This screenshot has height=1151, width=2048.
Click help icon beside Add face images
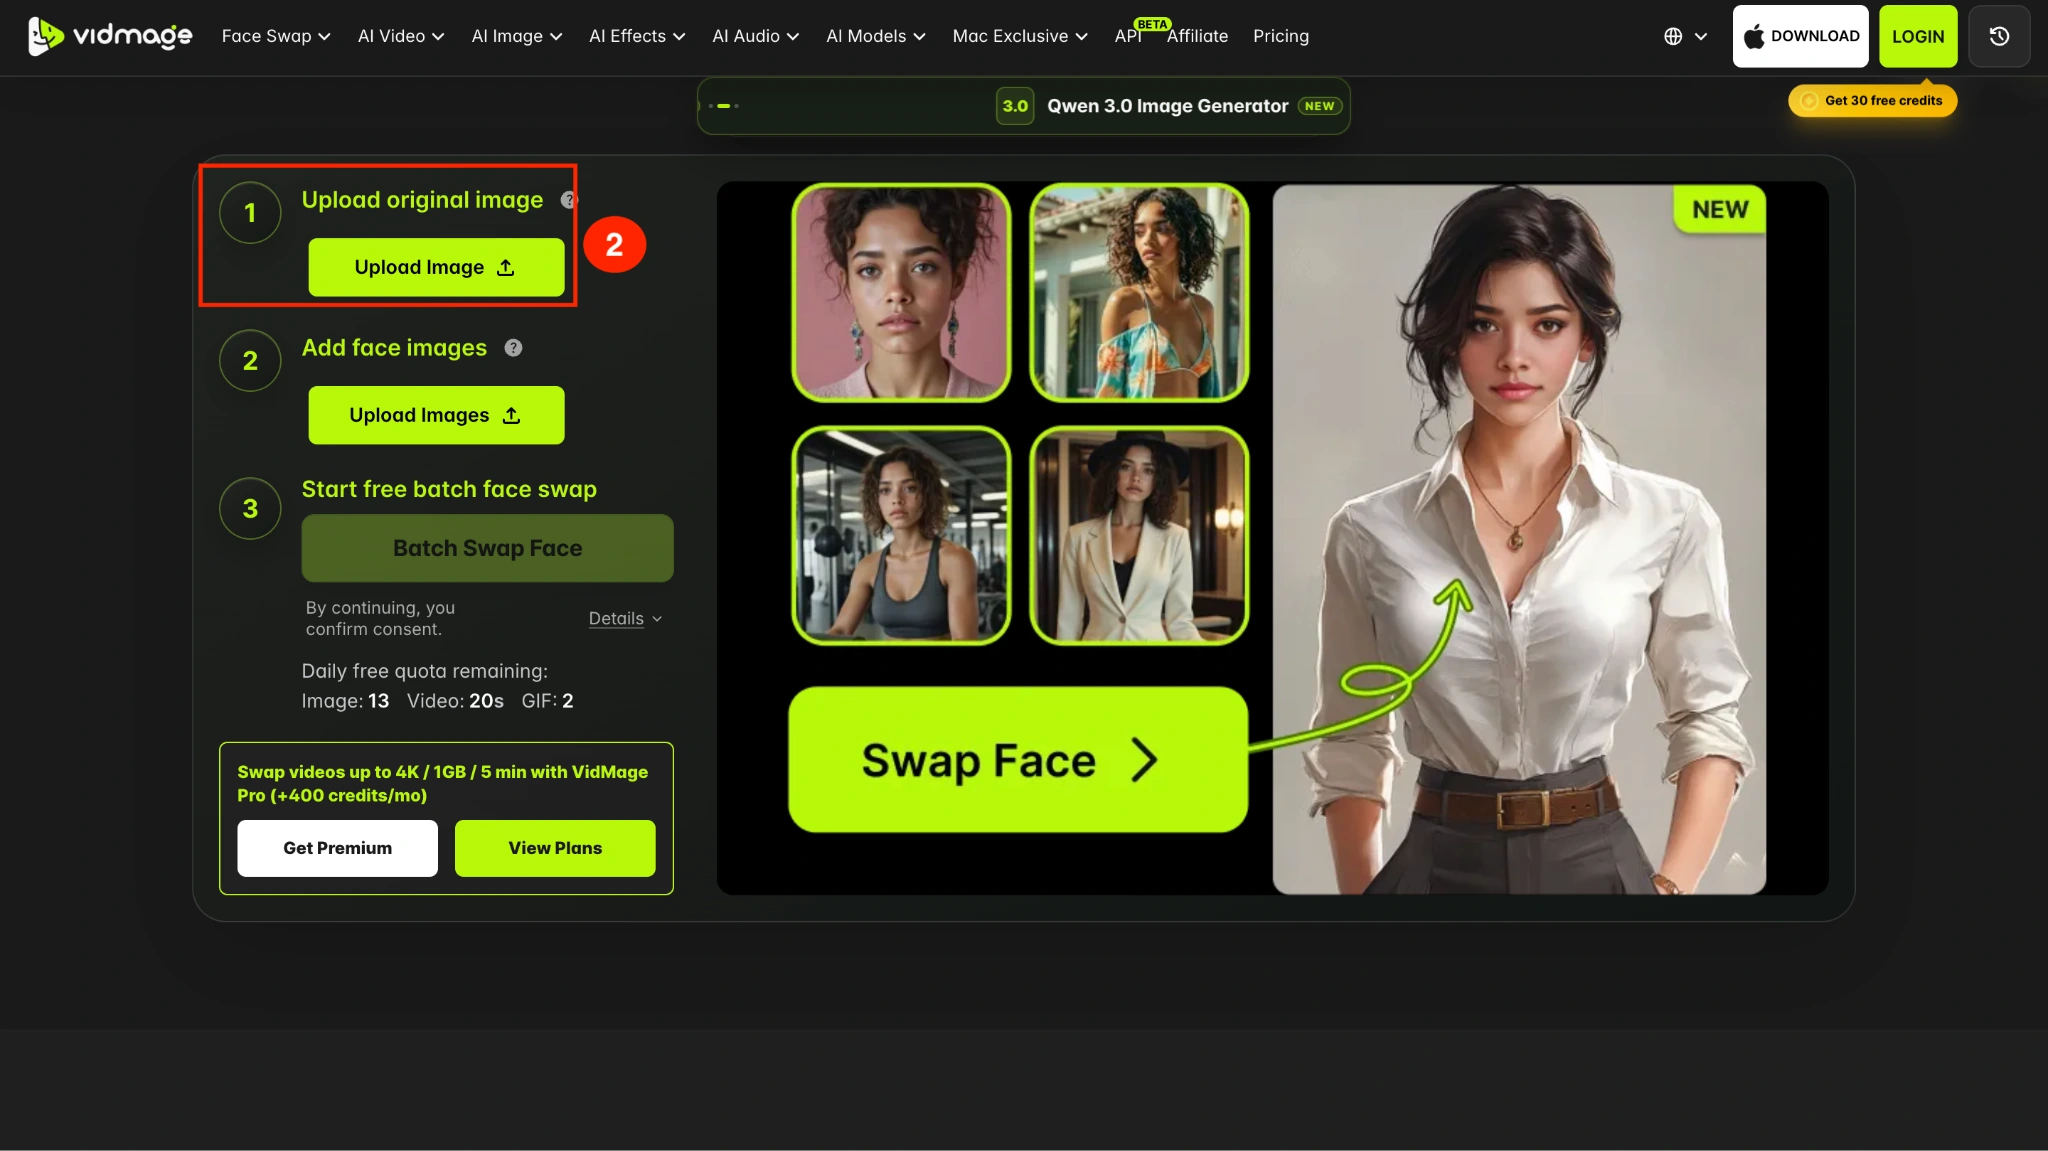(x=513, y=348)
